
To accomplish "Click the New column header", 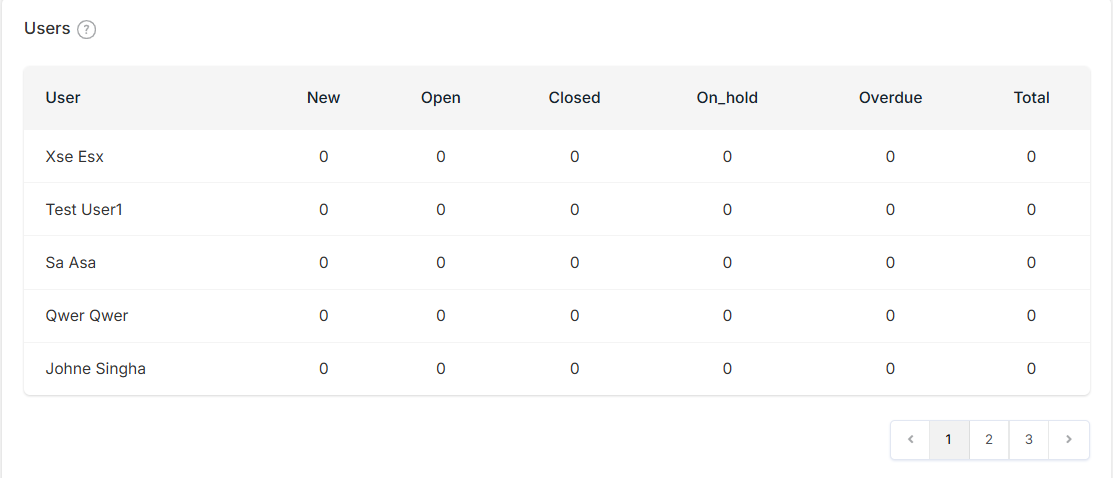I will tap(324, 98).
